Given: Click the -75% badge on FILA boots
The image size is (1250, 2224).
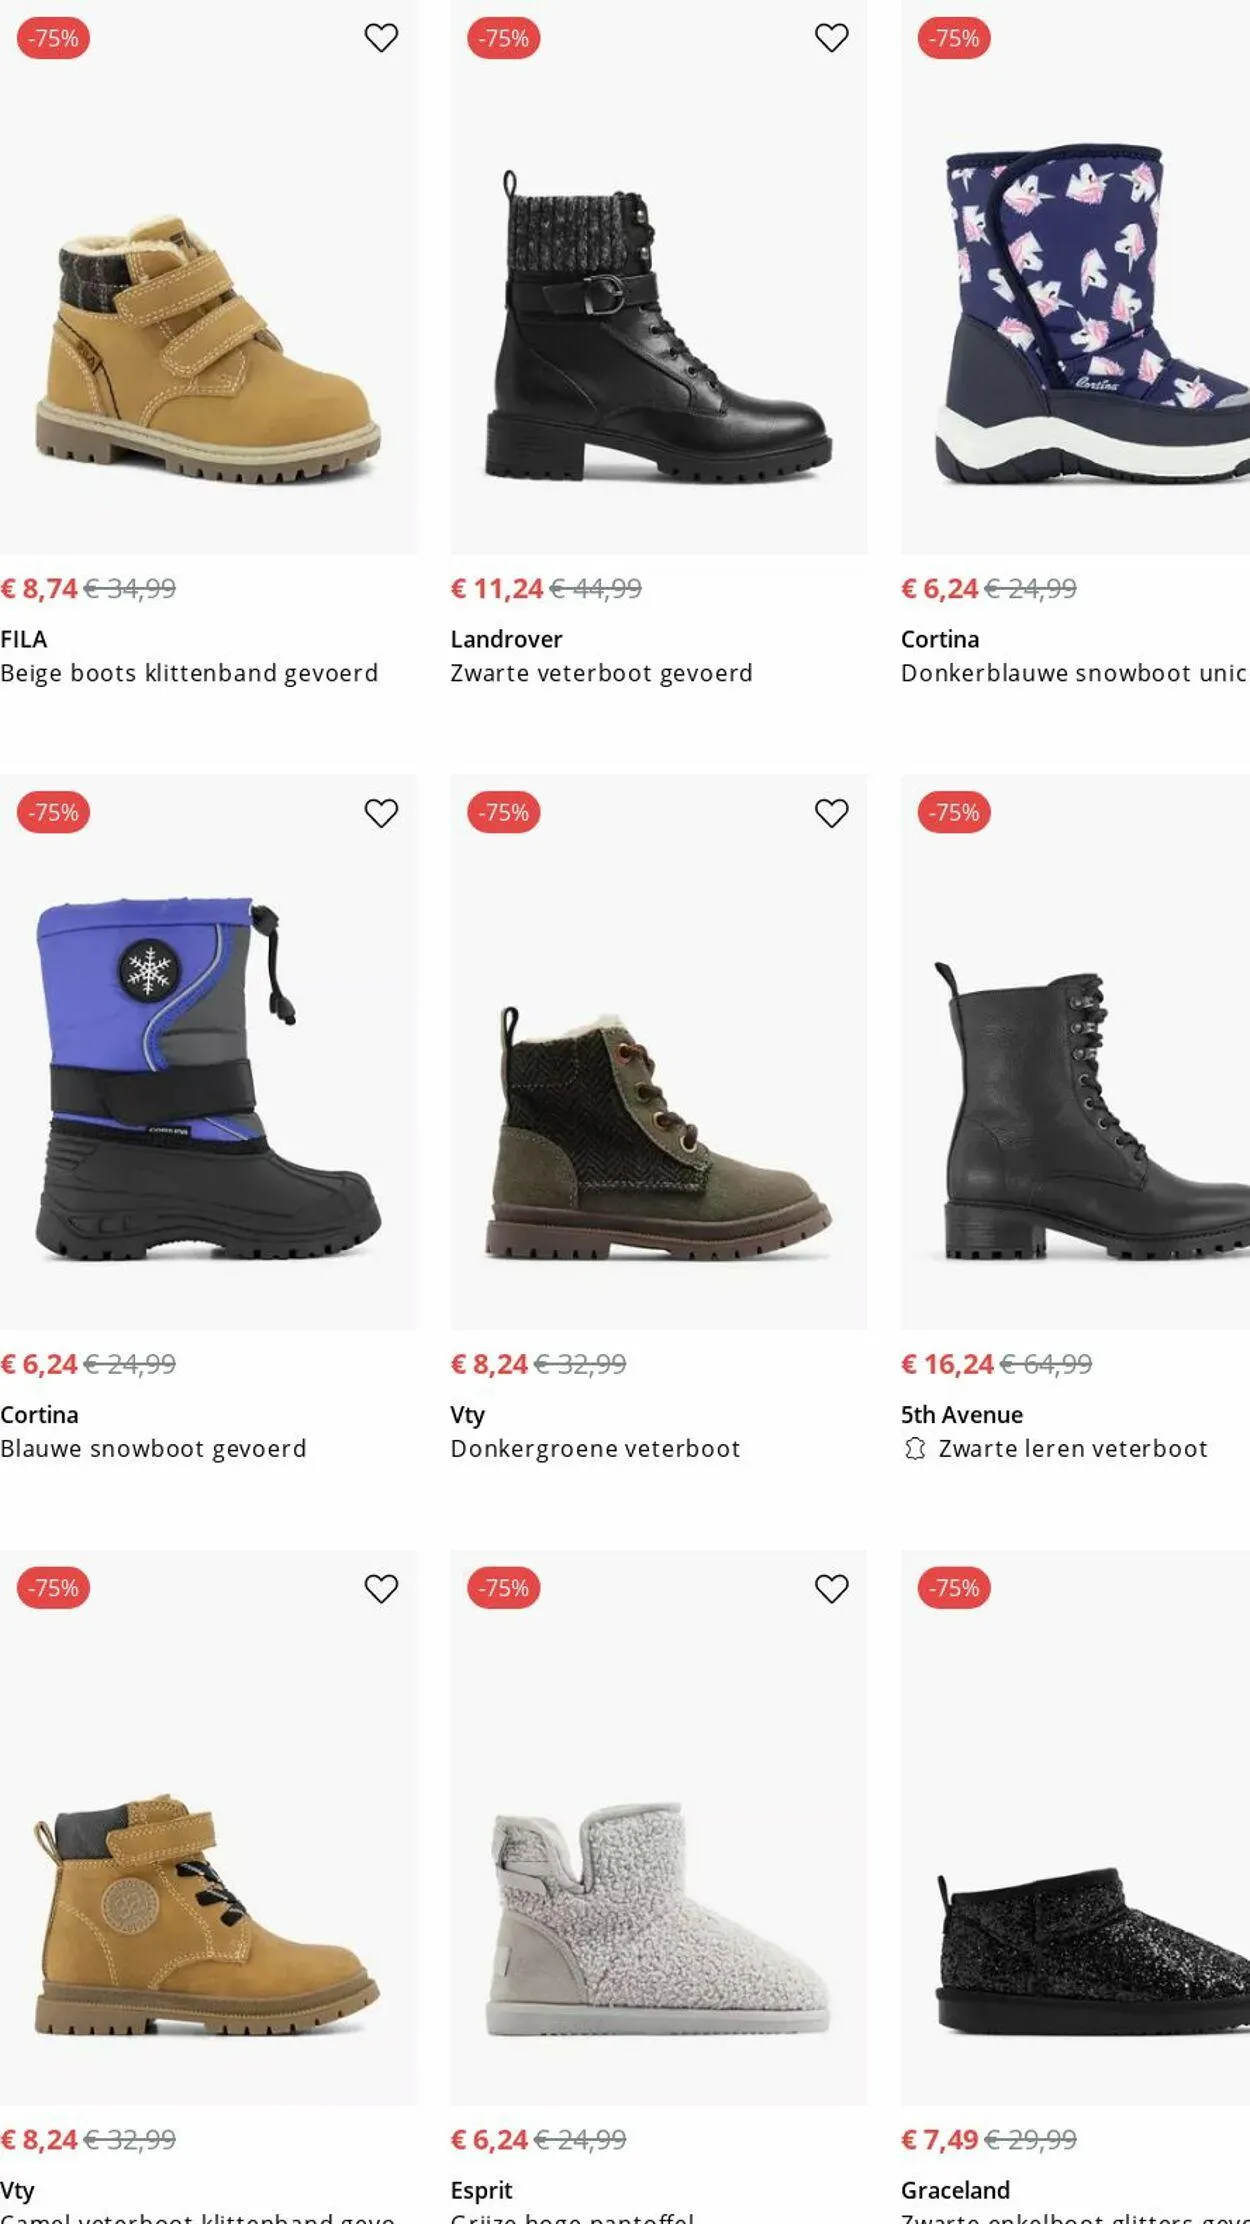Looking at the screenshot, I should coord(53,38).
